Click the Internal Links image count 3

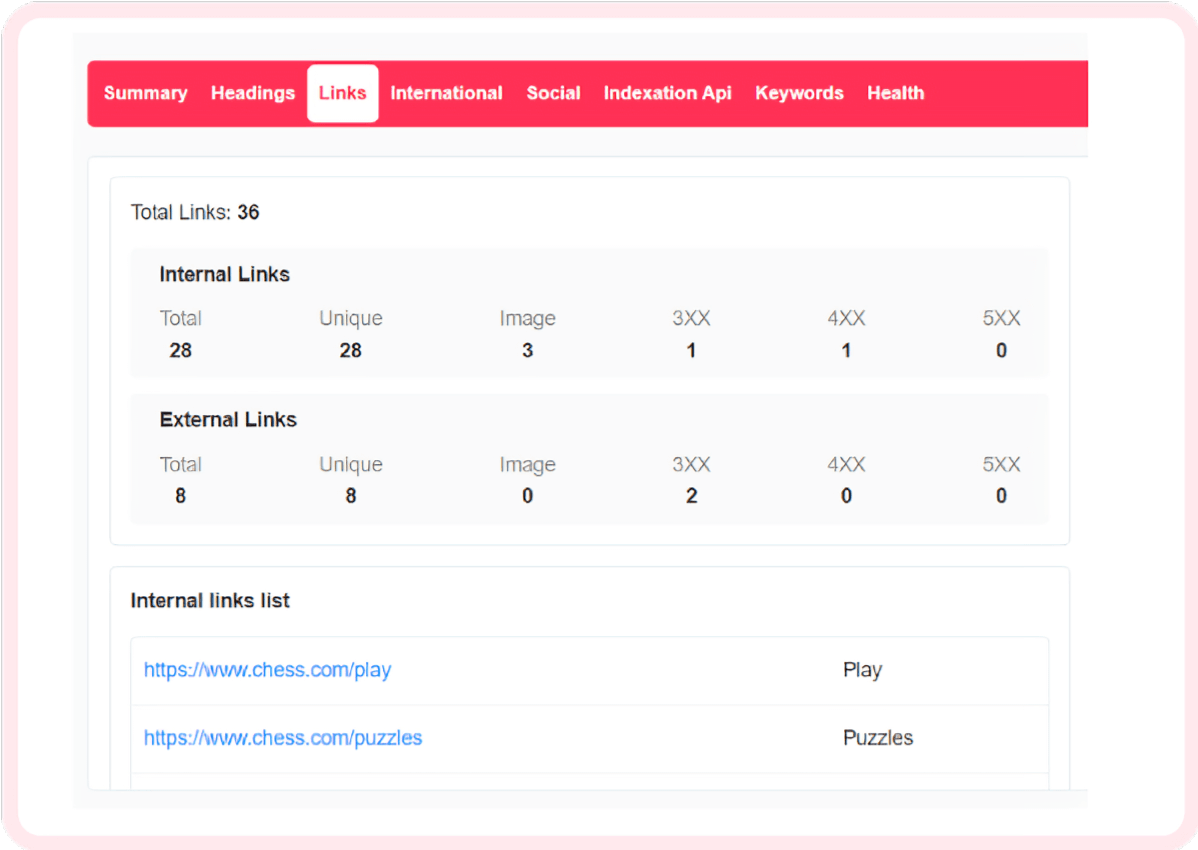point(527,351)
